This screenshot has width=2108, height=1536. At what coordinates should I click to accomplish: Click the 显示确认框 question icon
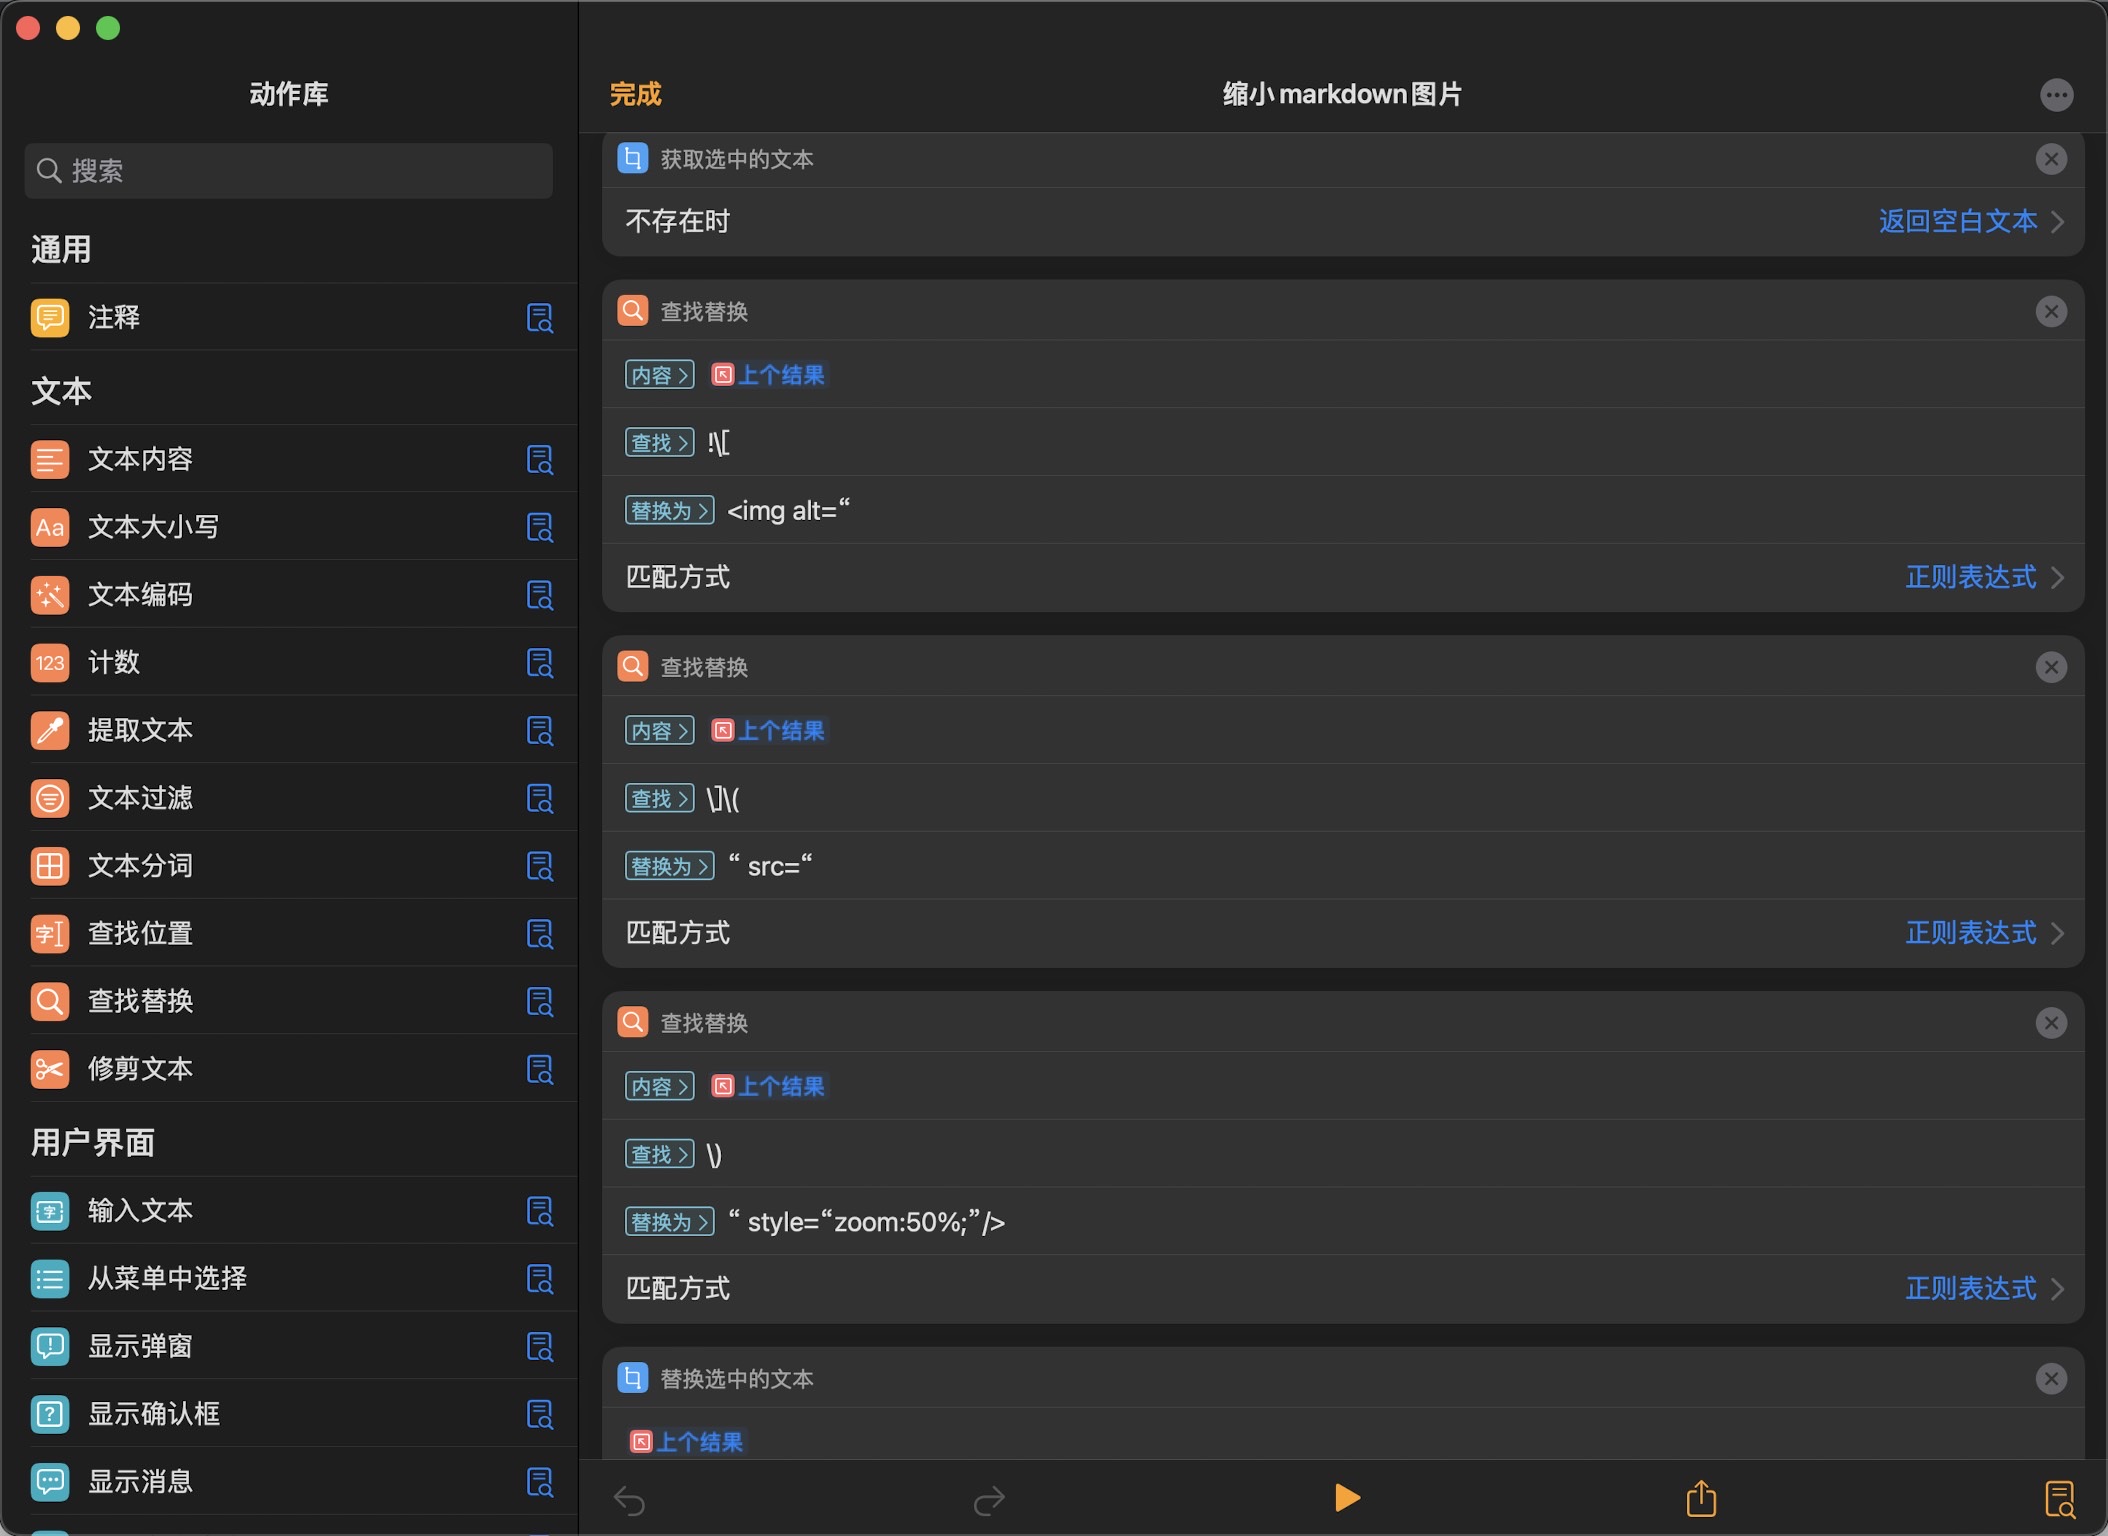tap(50, 1414)
